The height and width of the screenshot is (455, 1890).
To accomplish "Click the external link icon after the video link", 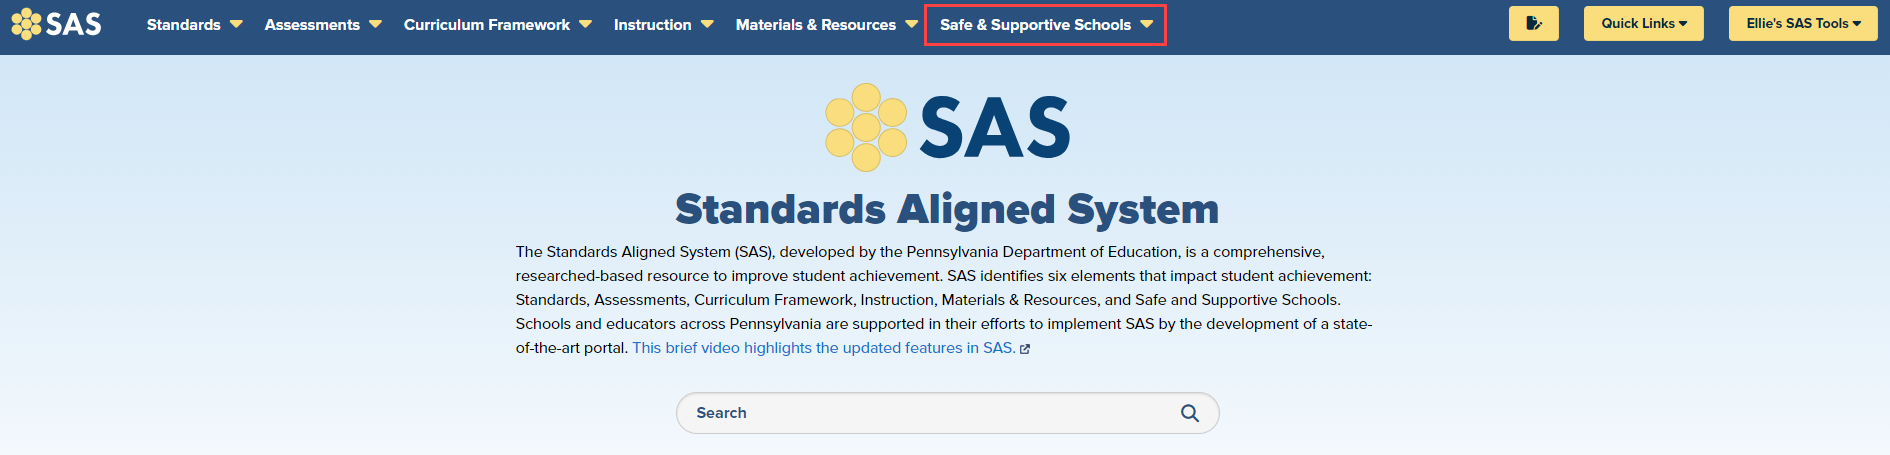I will click(x=1025, y=349).
